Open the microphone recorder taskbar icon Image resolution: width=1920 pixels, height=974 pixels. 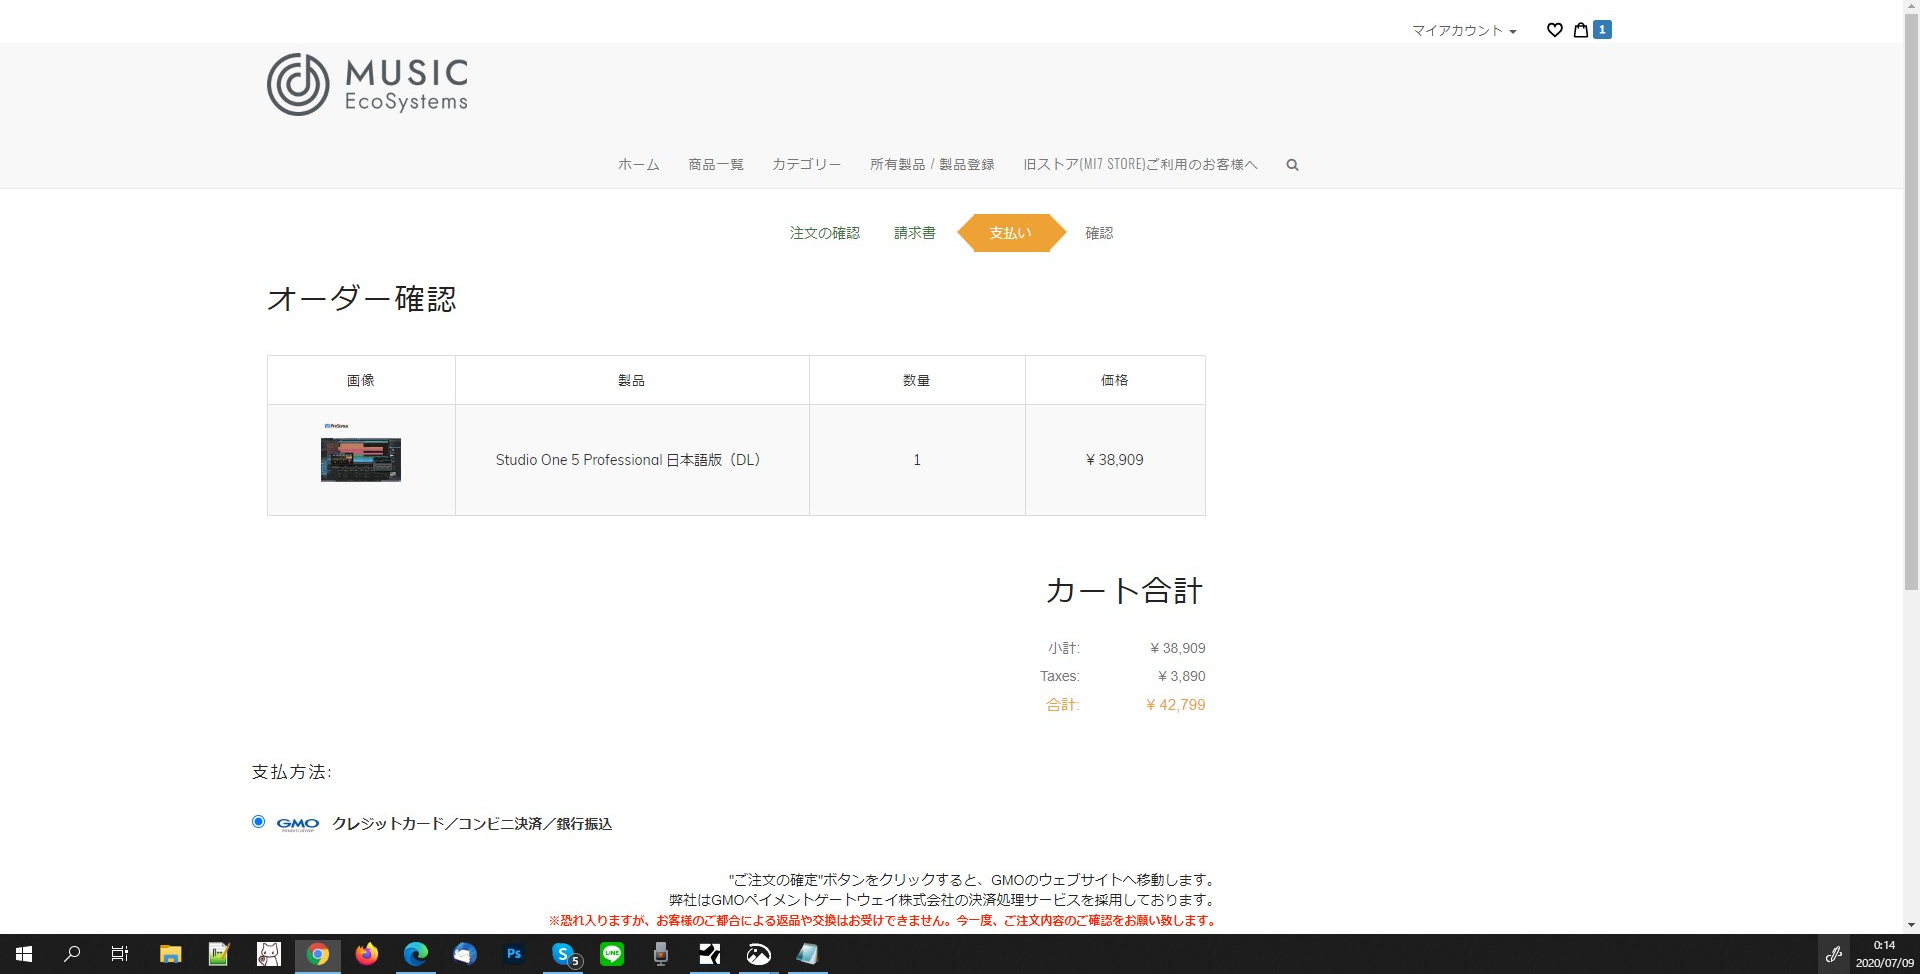[661, 954]
